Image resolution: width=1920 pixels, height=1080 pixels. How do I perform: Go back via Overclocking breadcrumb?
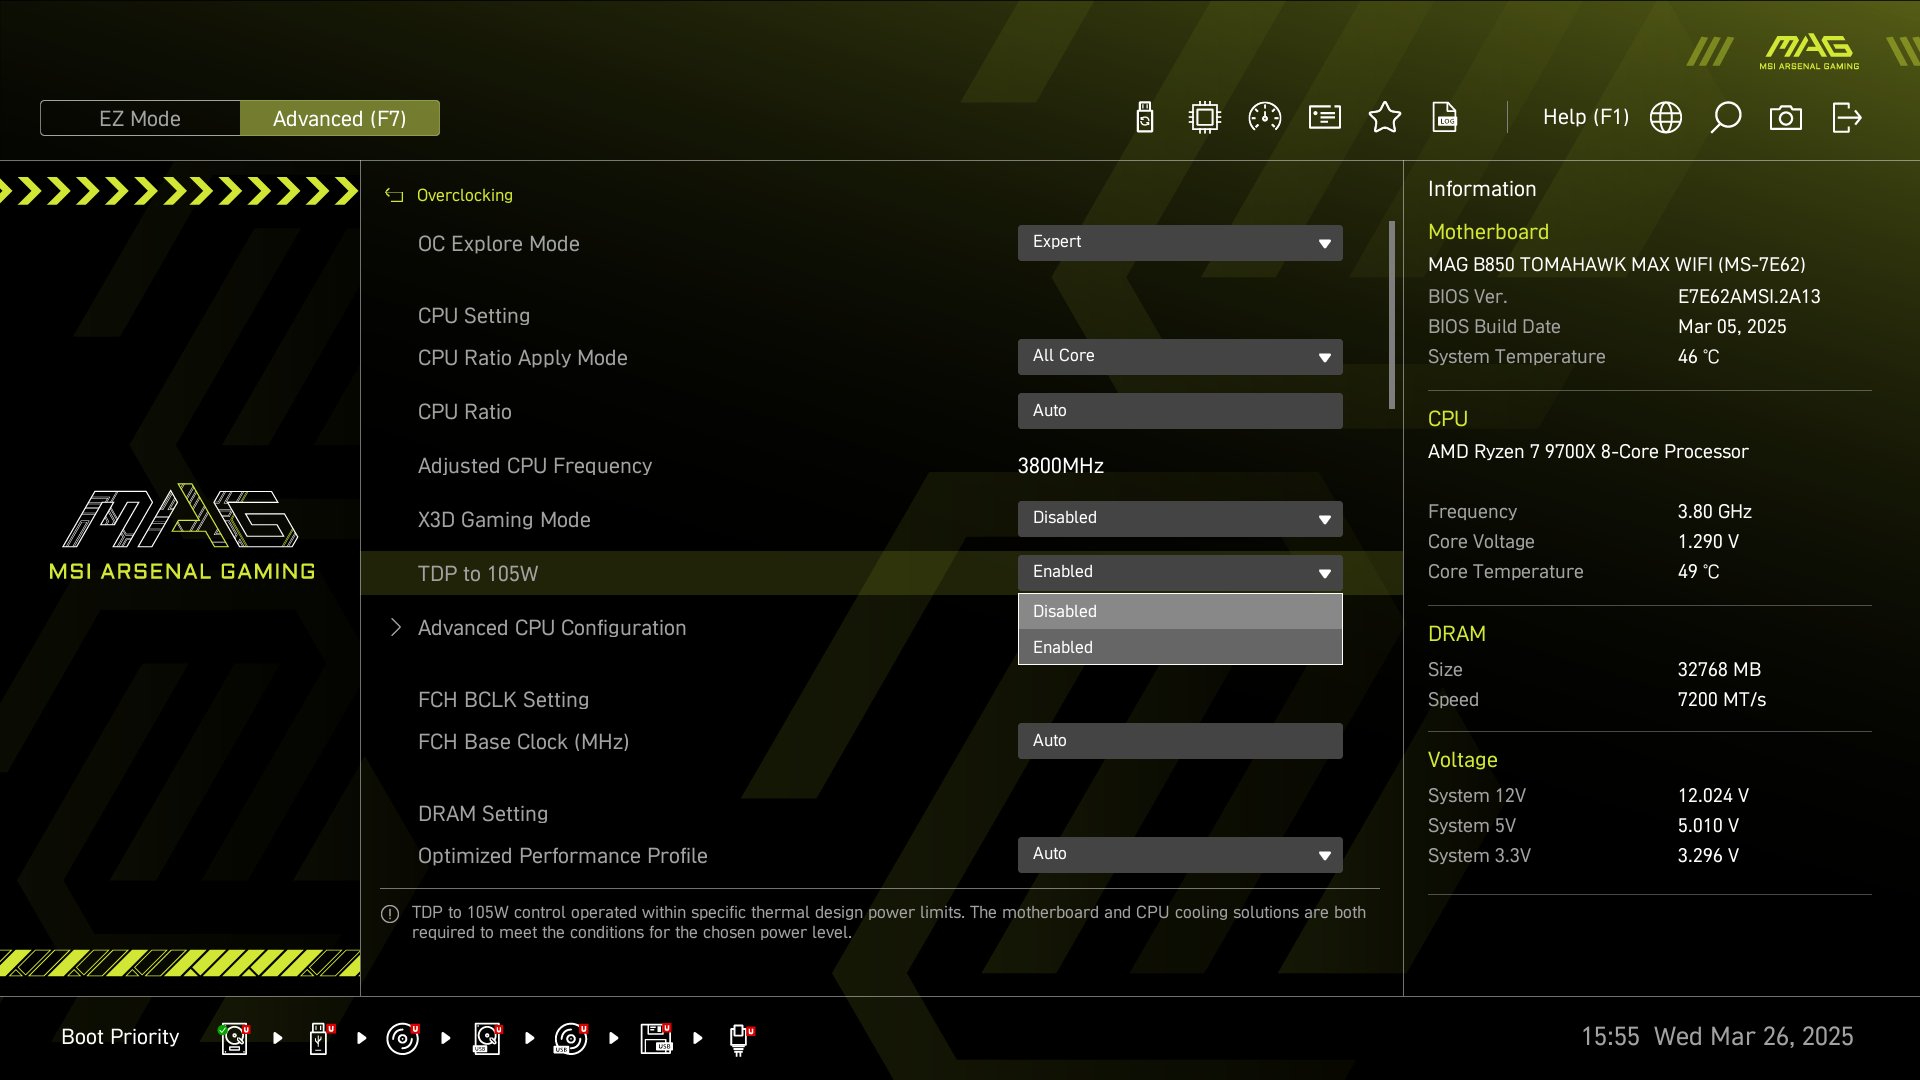(464, 195)
